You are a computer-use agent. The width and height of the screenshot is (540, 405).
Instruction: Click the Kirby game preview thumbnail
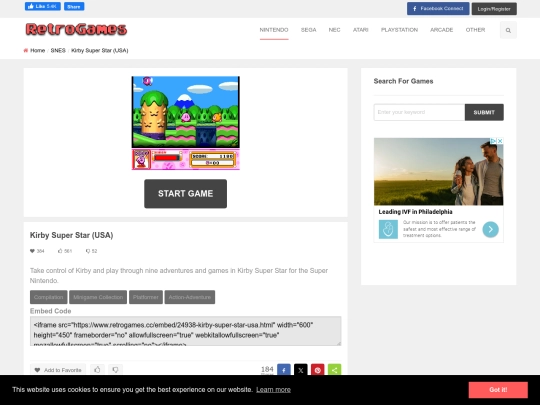(185, 123)
